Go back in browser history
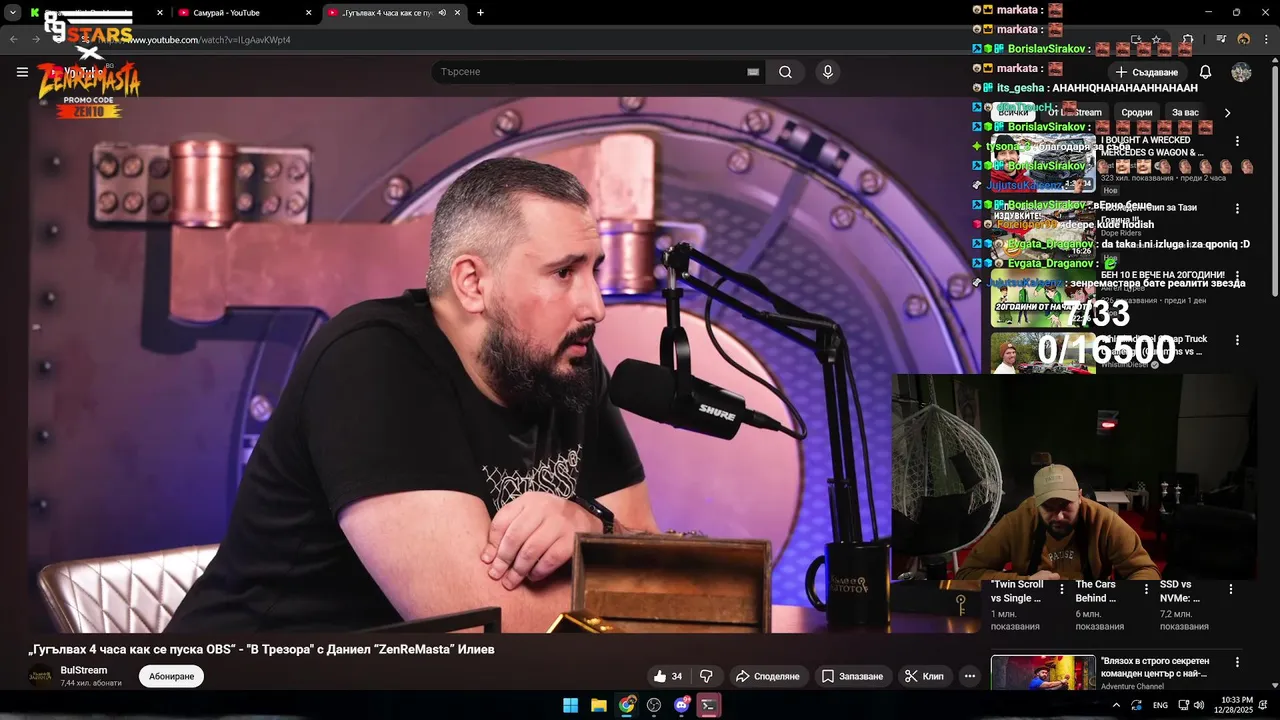The height and width of the screenshot is (720, 1280). coord(14,39)
